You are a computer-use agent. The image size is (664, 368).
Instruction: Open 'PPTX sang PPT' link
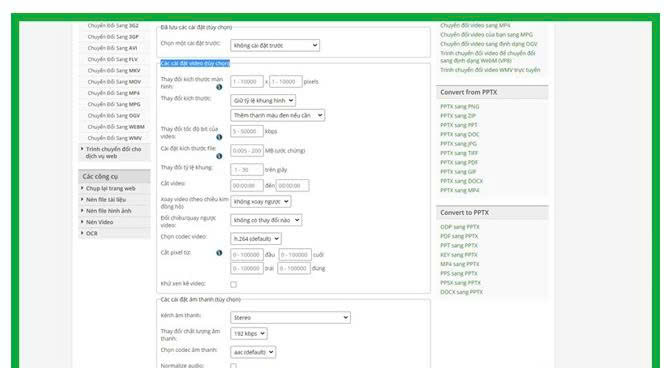click(x=459, y=125)
